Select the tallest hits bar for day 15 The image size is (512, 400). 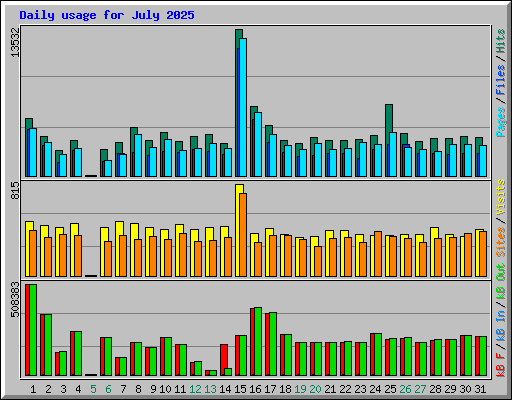point(239,103)
